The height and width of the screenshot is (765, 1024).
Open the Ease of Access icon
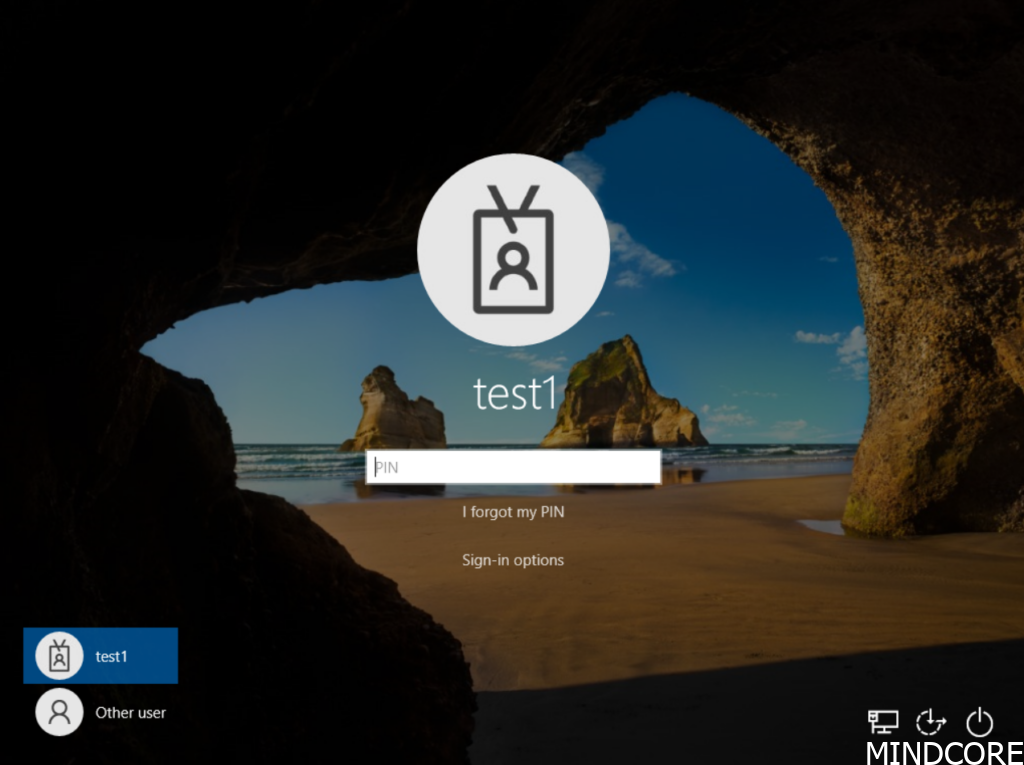tap(931, 721)
